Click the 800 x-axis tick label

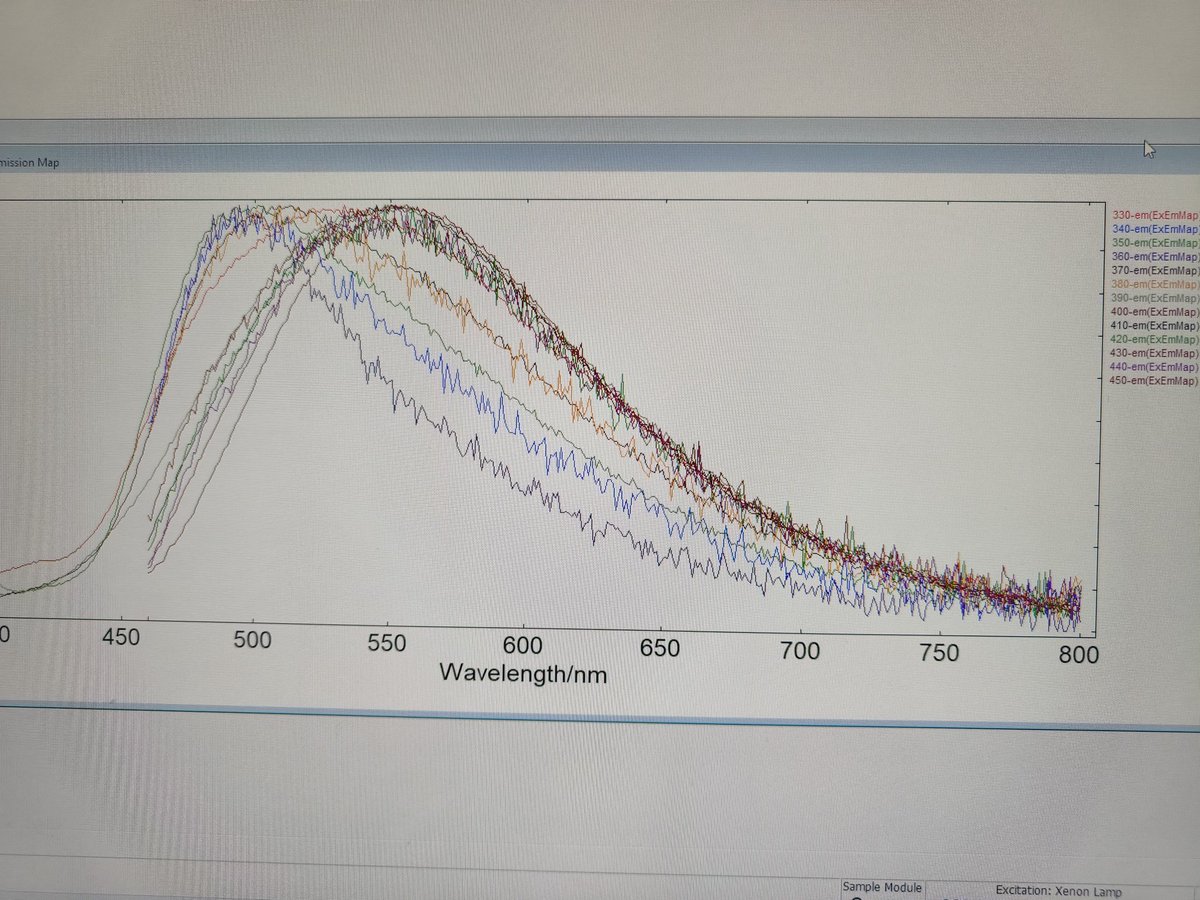(x=1078, y=656)
